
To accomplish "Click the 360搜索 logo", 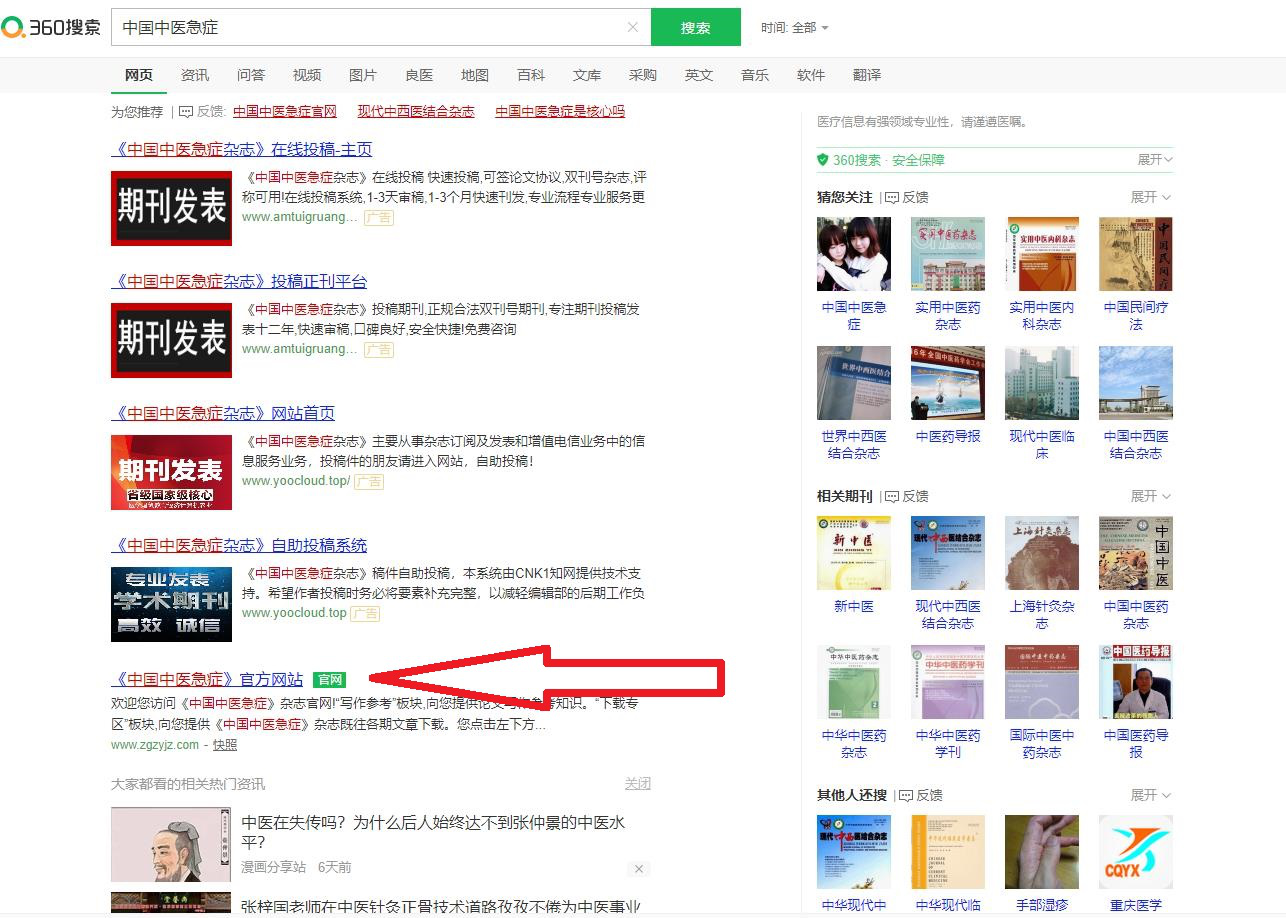I will [x=51, y=27].
